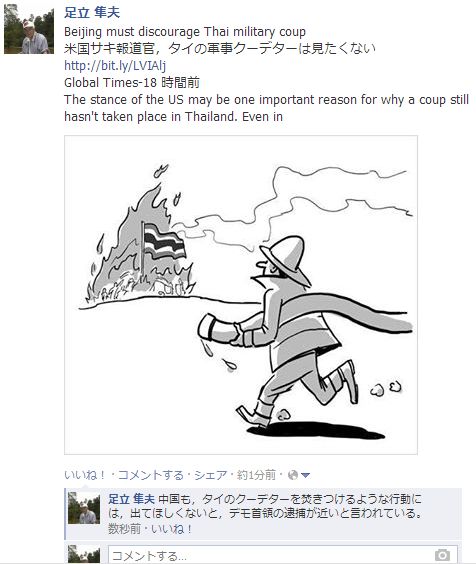Open the poster's profile picture at top
Image resolution: width=476 pixels, height=564 pixels.
29,29
